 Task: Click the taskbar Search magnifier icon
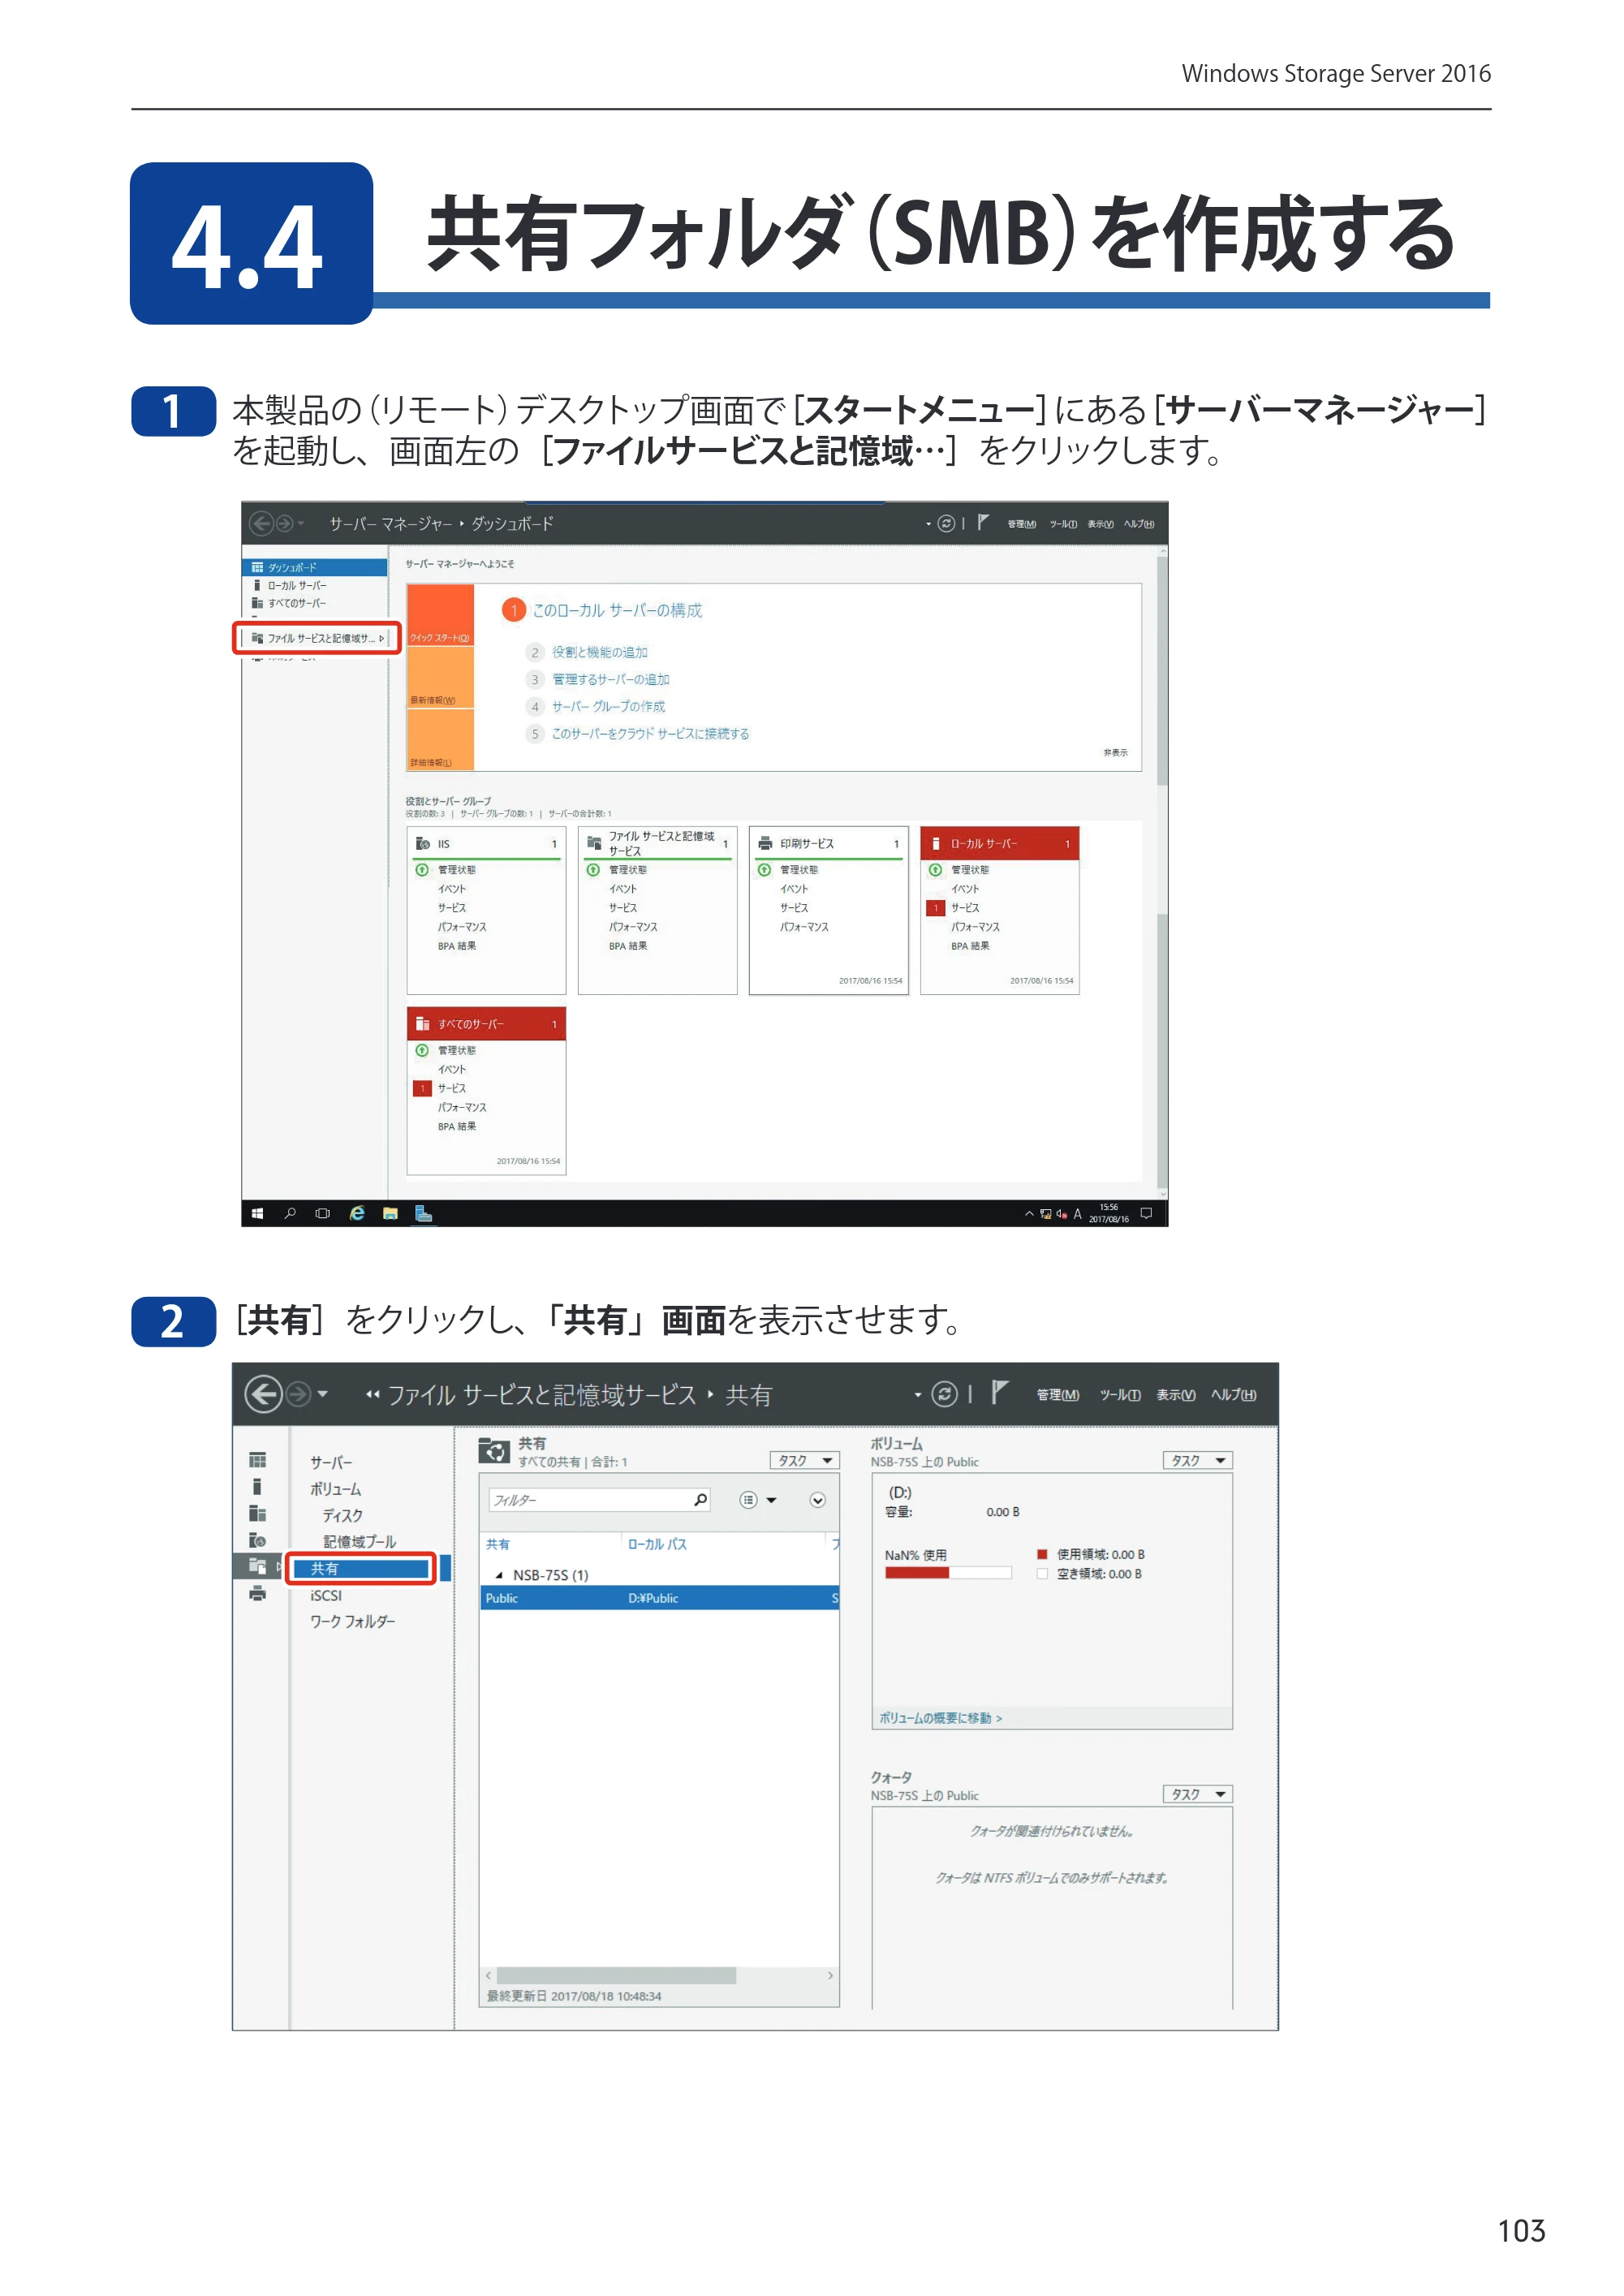click(x=290, y=1213)
